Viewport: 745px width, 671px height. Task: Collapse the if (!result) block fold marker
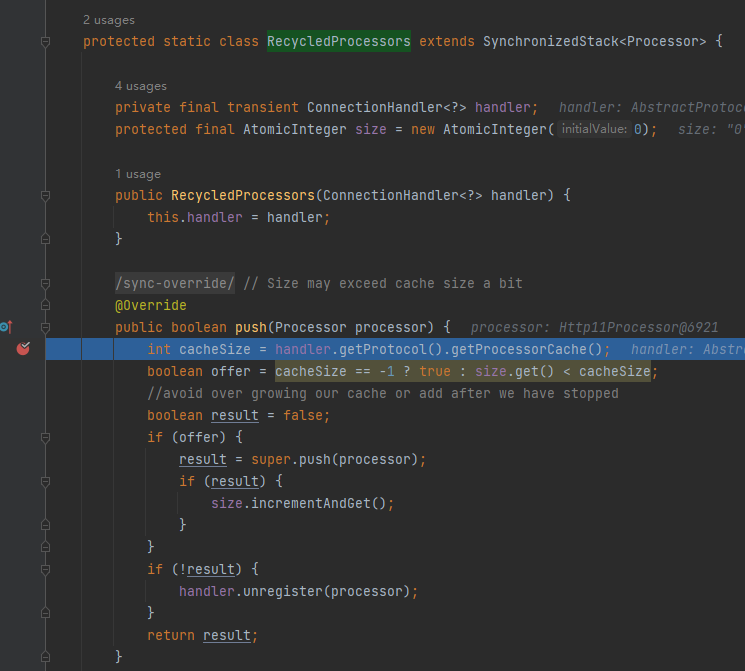click(x=45, y=569)
